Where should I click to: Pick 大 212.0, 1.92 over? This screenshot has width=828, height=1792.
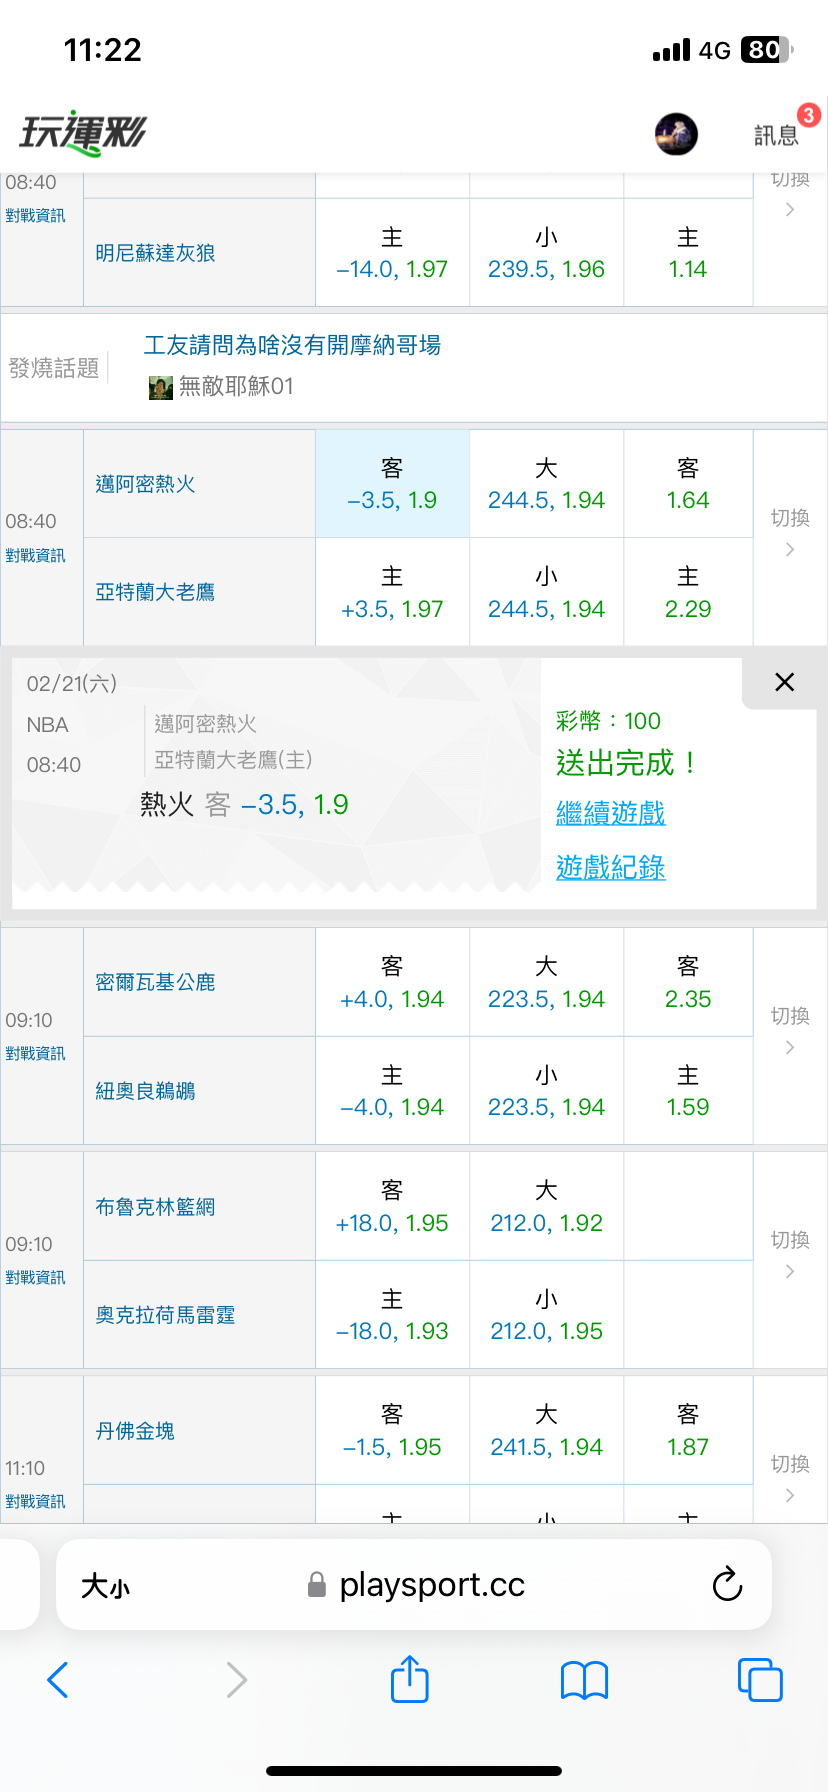(x=546, y=1206)
